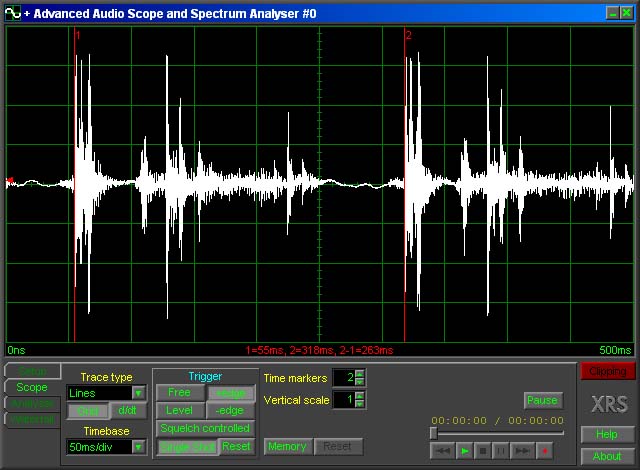Select Free trigger mode

(180, 392)
